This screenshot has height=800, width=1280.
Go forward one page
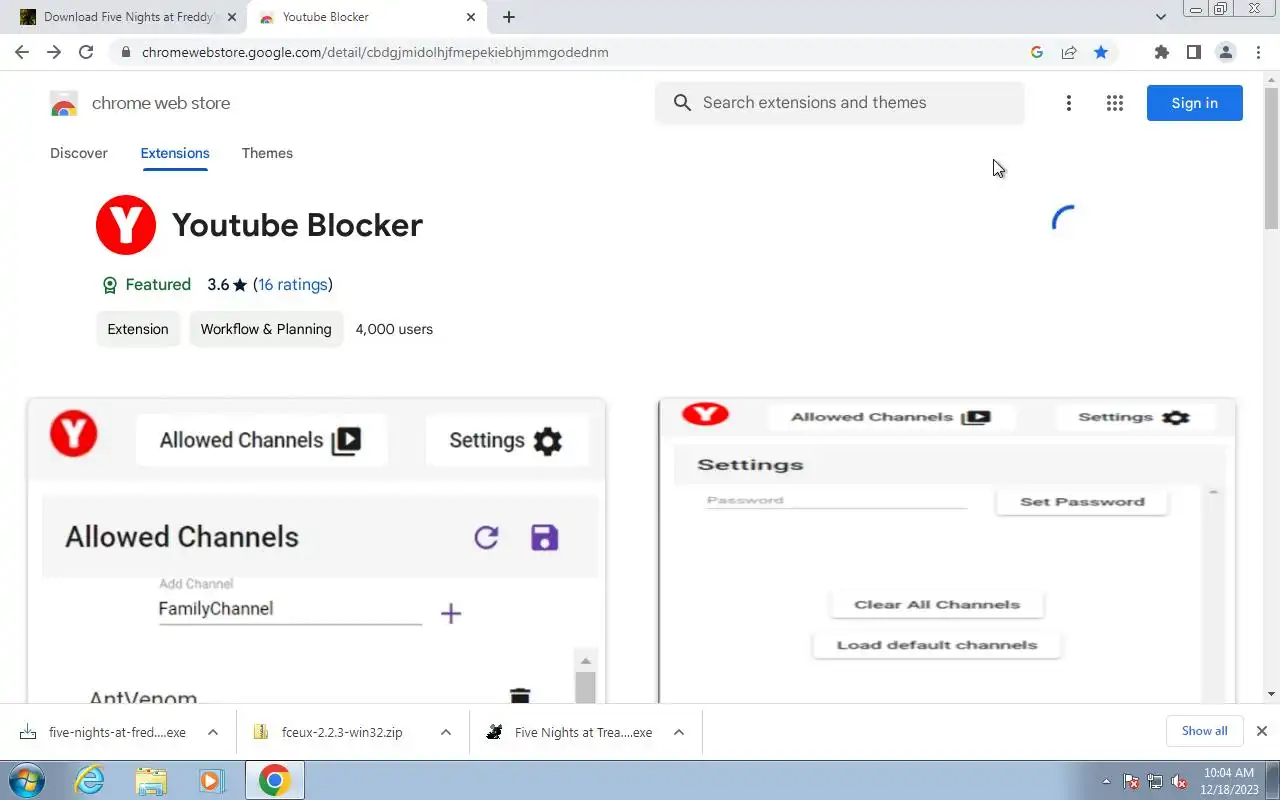pyautogui.click(x=54, y=52)
